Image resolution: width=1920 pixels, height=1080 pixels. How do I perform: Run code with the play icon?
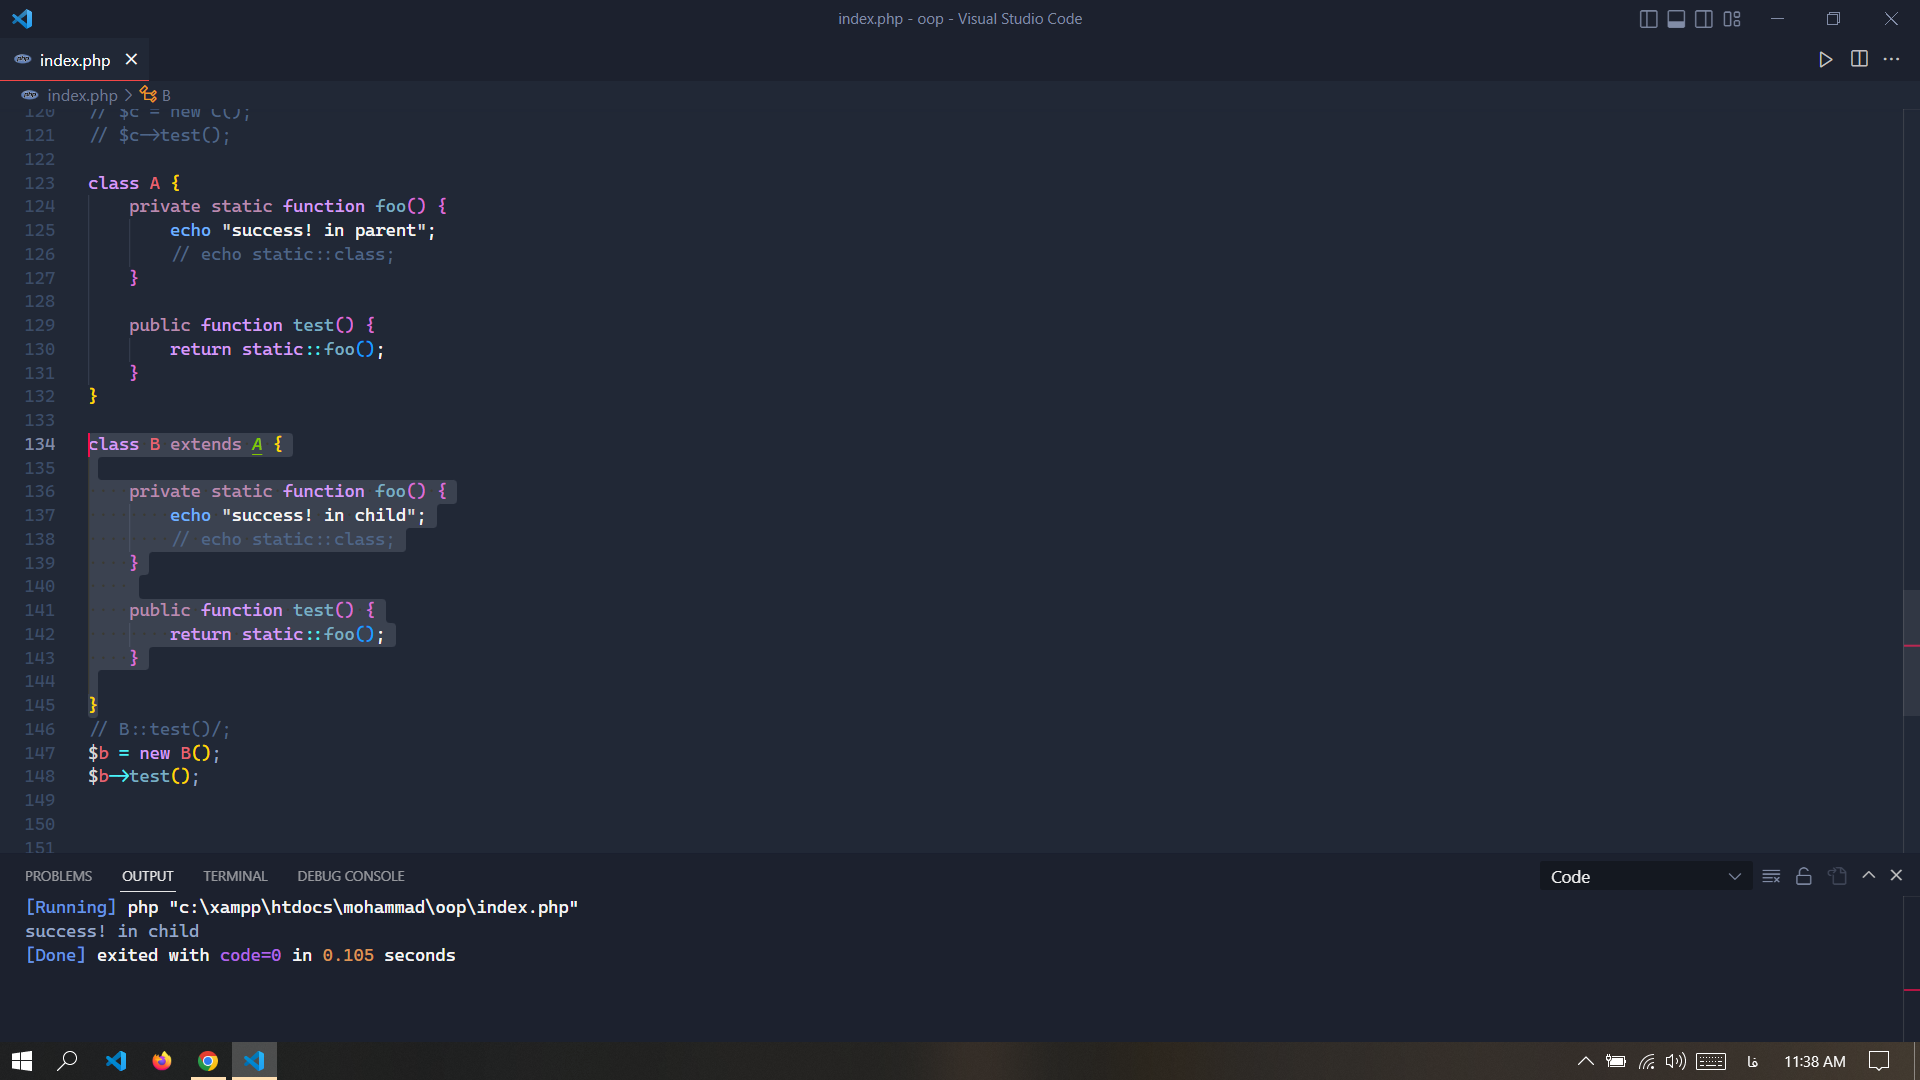(1825, 59)
